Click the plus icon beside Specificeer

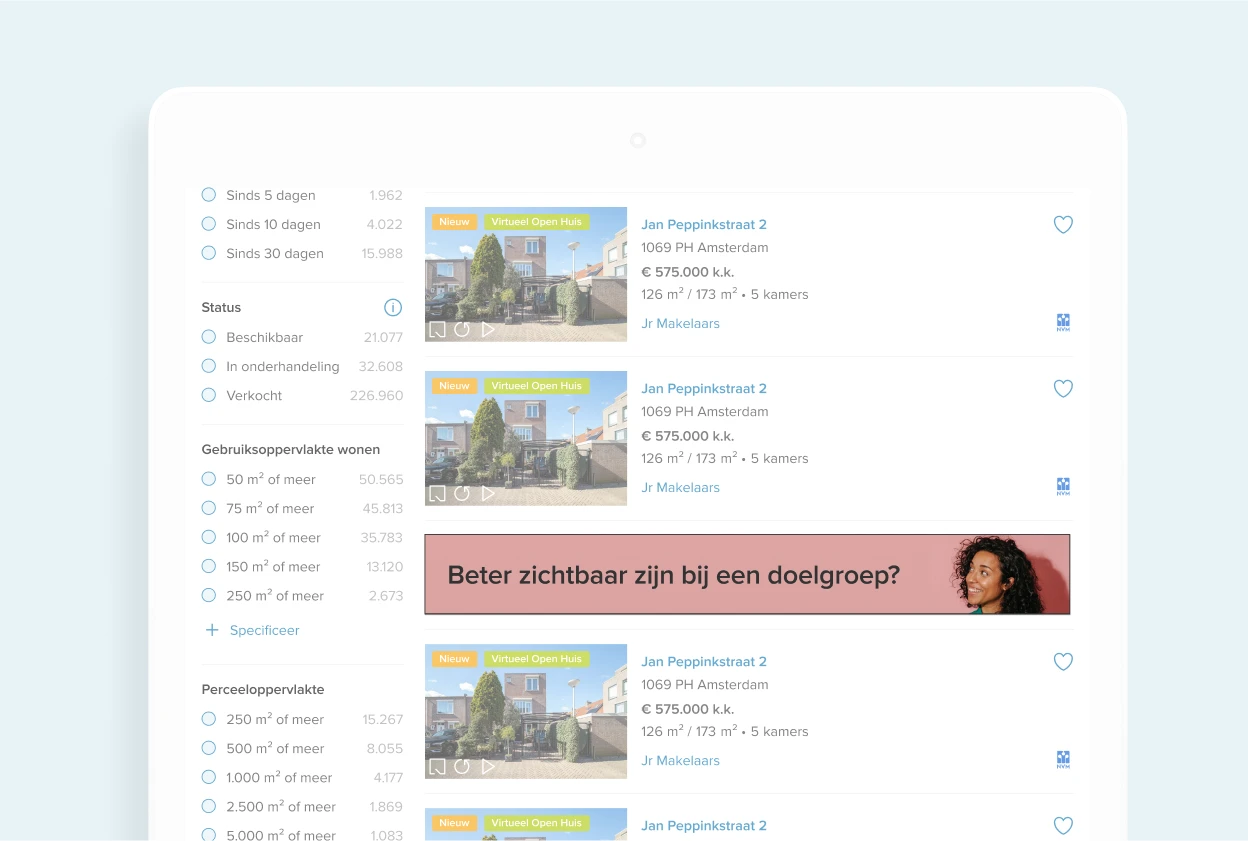tap(212, 630)
